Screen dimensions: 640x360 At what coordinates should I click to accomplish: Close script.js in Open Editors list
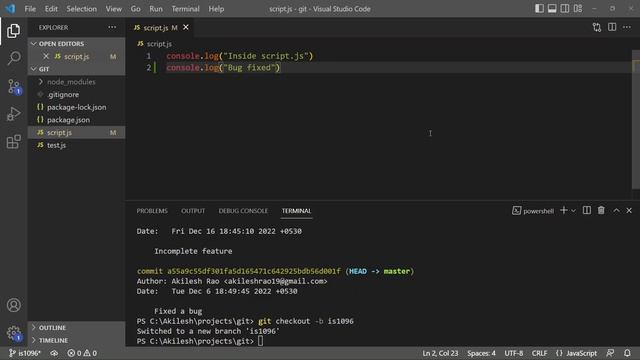point(46,56)
